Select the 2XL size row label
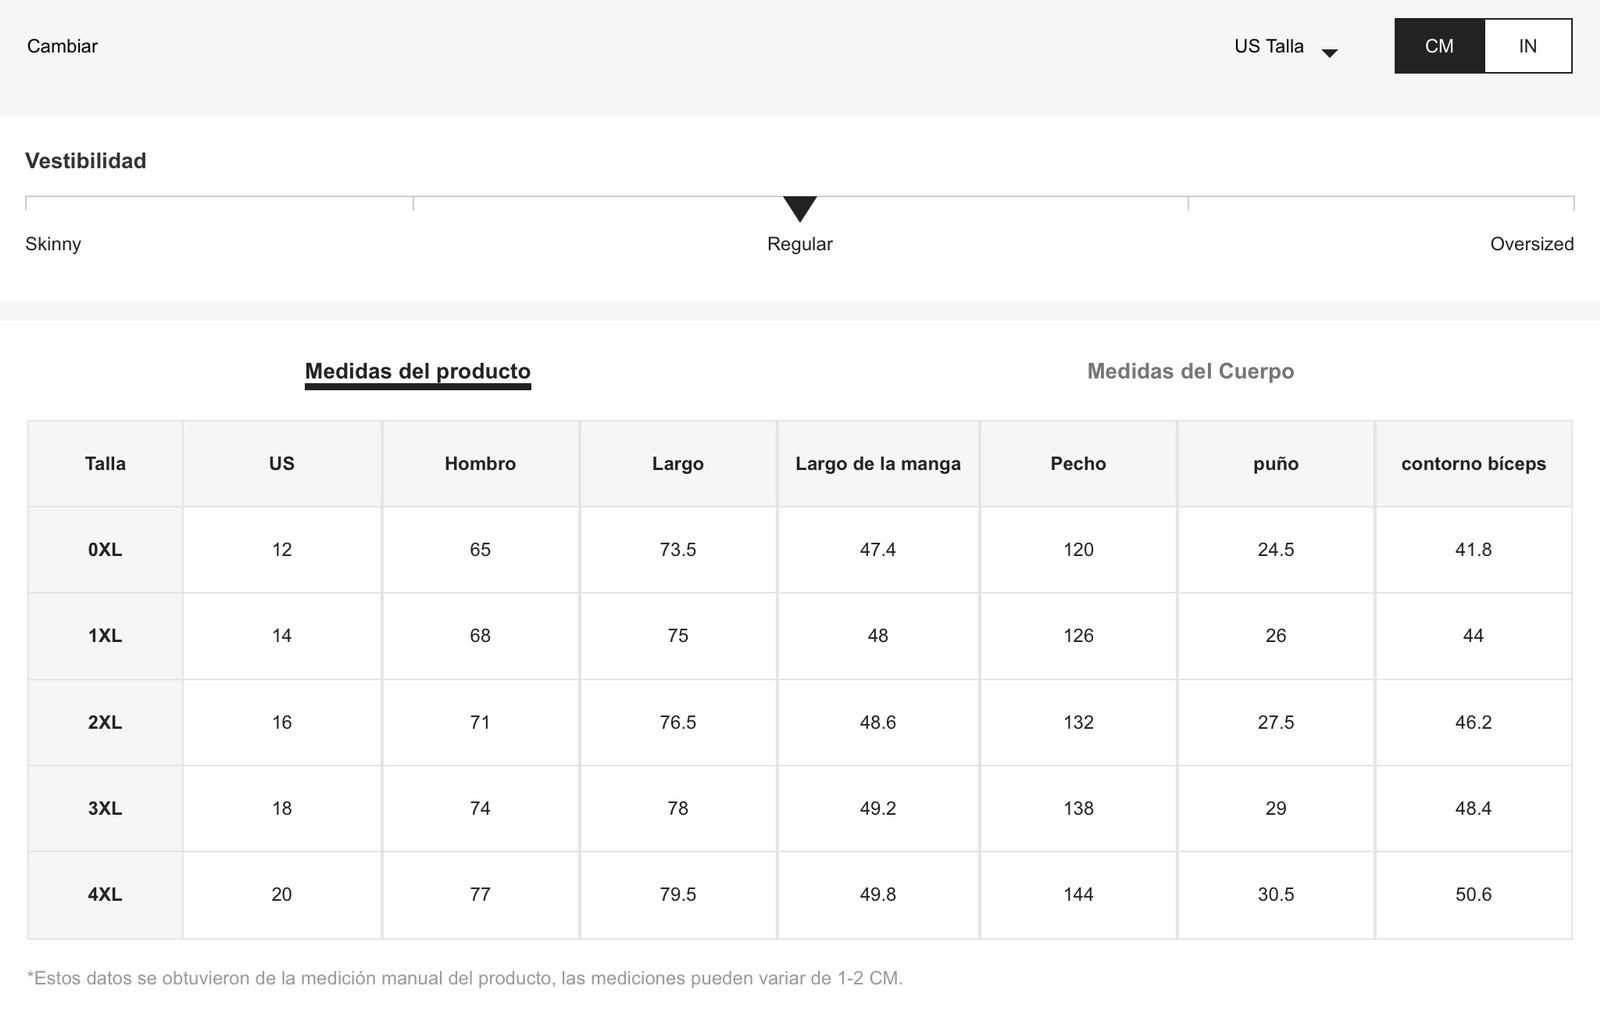 pos(105,722)
